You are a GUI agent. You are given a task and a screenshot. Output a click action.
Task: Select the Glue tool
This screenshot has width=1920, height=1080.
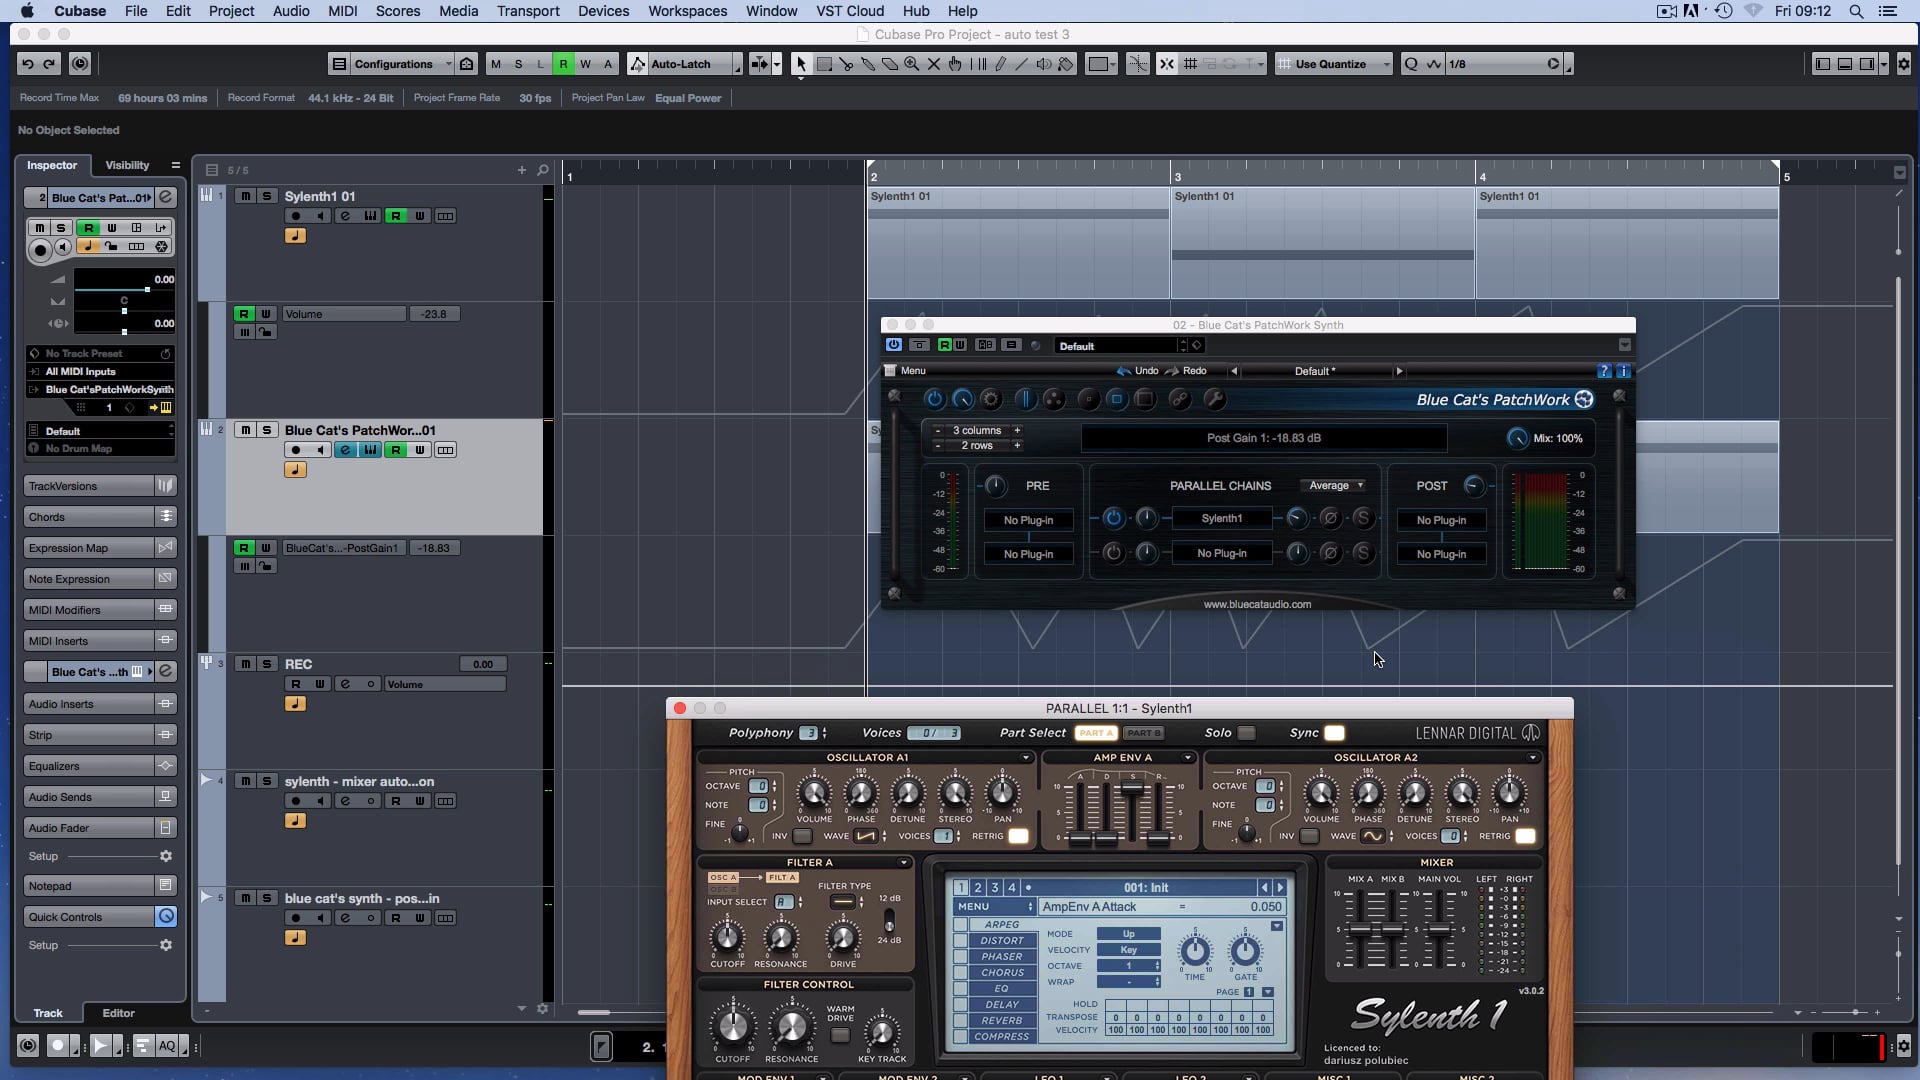coord(868,64)
